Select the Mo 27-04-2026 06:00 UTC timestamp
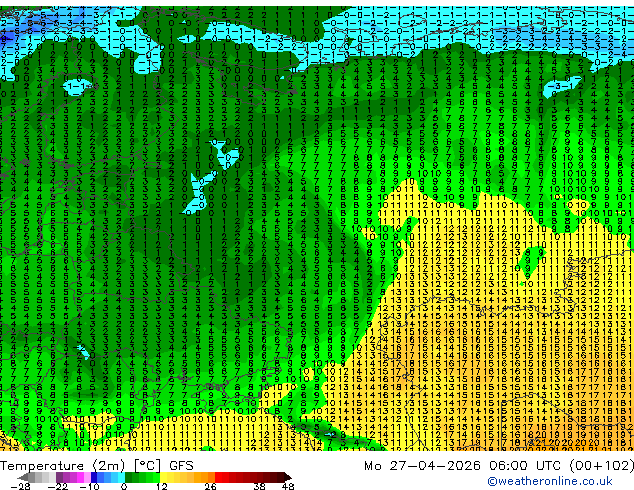 pyautogui.click(x=464, y=466)
